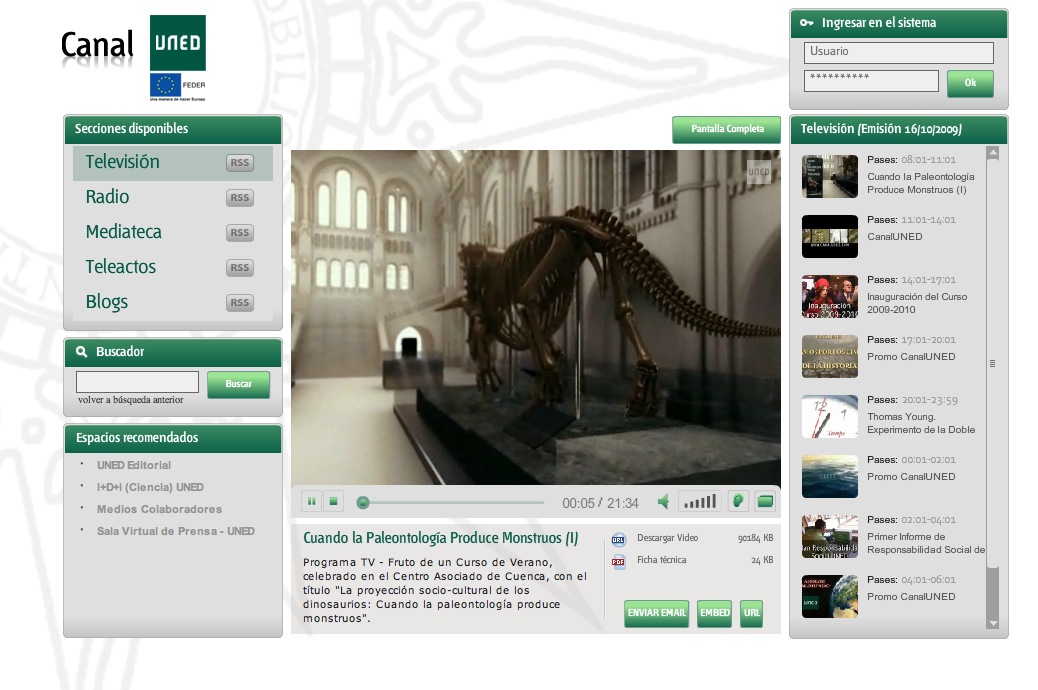Mute audio with the speaker icon
1038x690 pixels.
tap(663, 502)
